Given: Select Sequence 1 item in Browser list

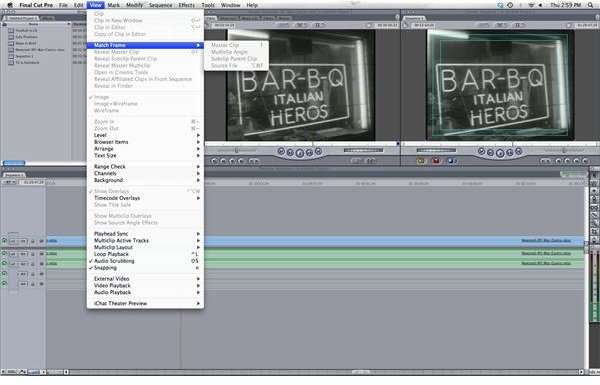Looking at the screenshot, I should pos(25,56).
